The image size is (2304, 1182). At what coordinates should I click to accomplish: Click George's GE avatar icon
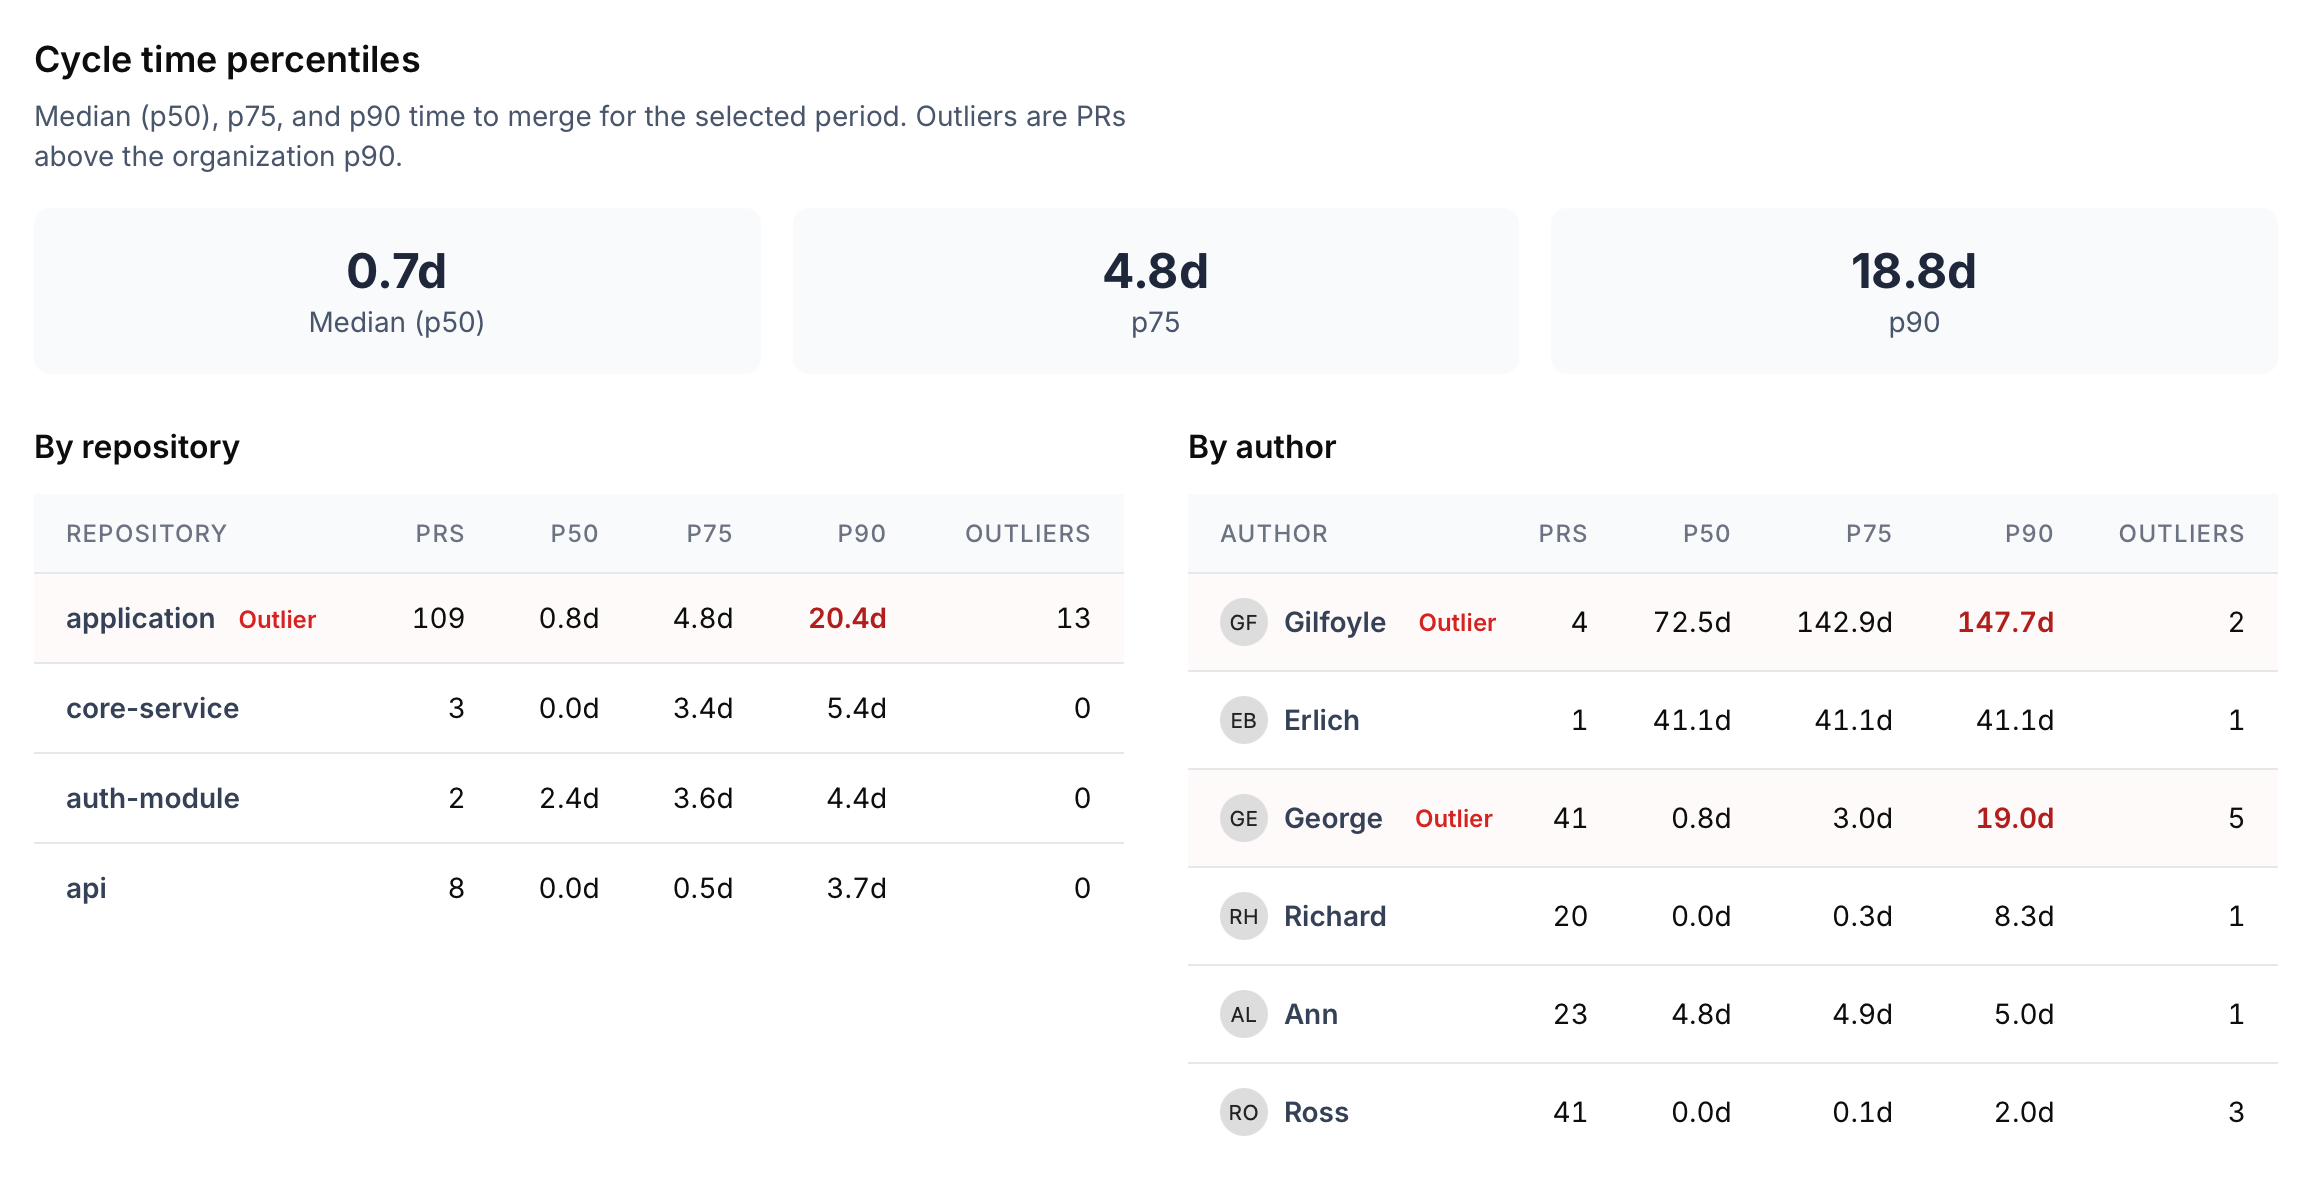tap(1243, 818)
